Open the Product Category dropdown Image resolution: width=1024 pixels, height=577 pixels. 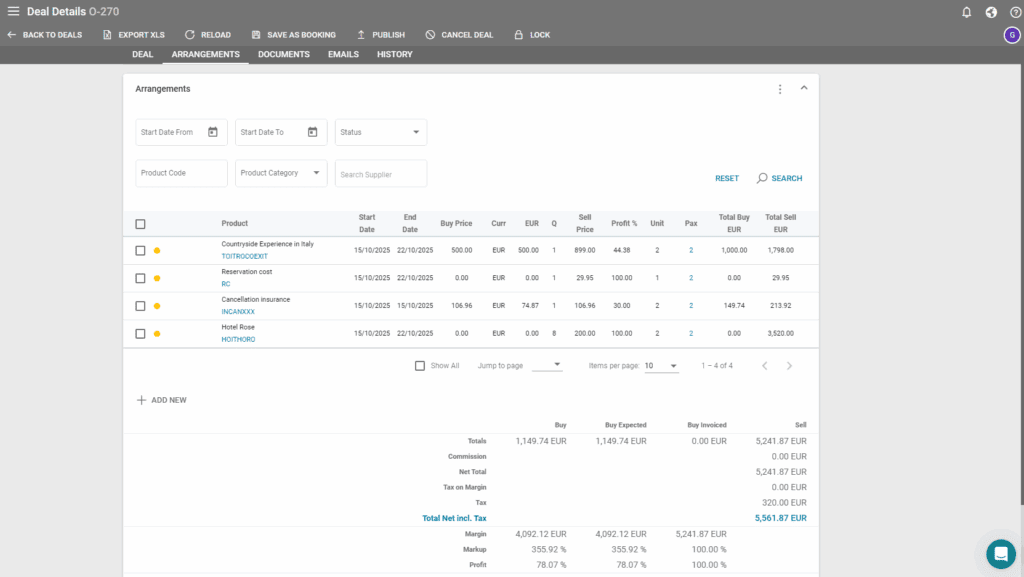pyautogui.click(x=281, y=173)
